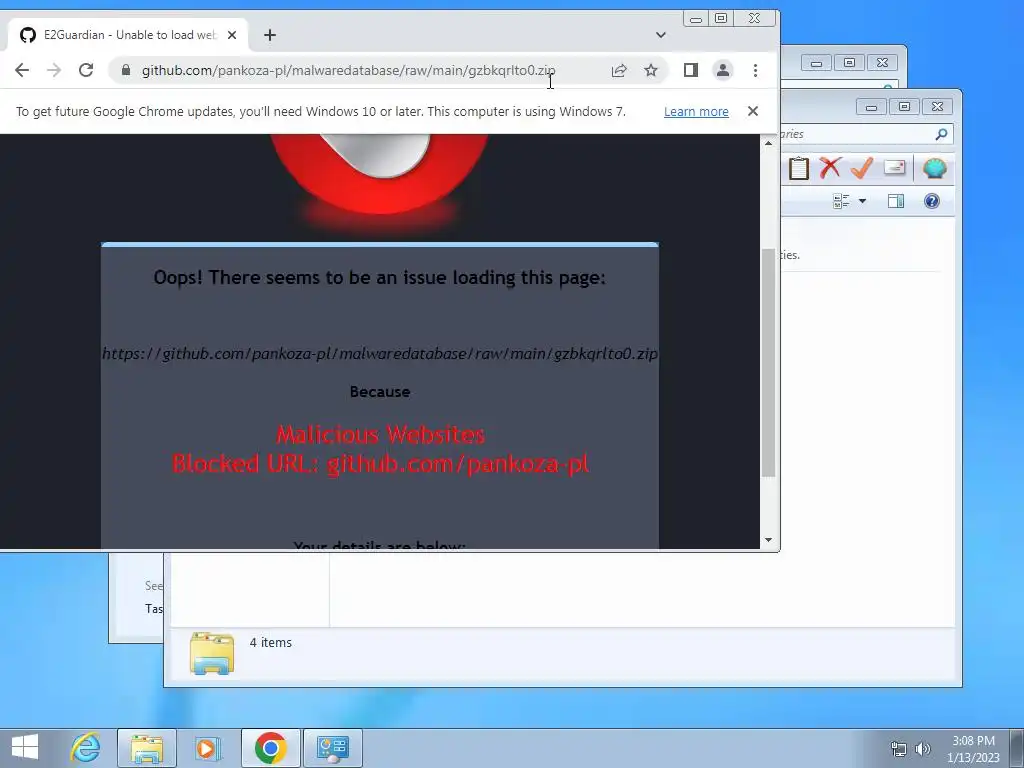The image size is (1024, 768).
Task: Launch Internet Explorer from taskbar
Action: (x=86, y=748)
